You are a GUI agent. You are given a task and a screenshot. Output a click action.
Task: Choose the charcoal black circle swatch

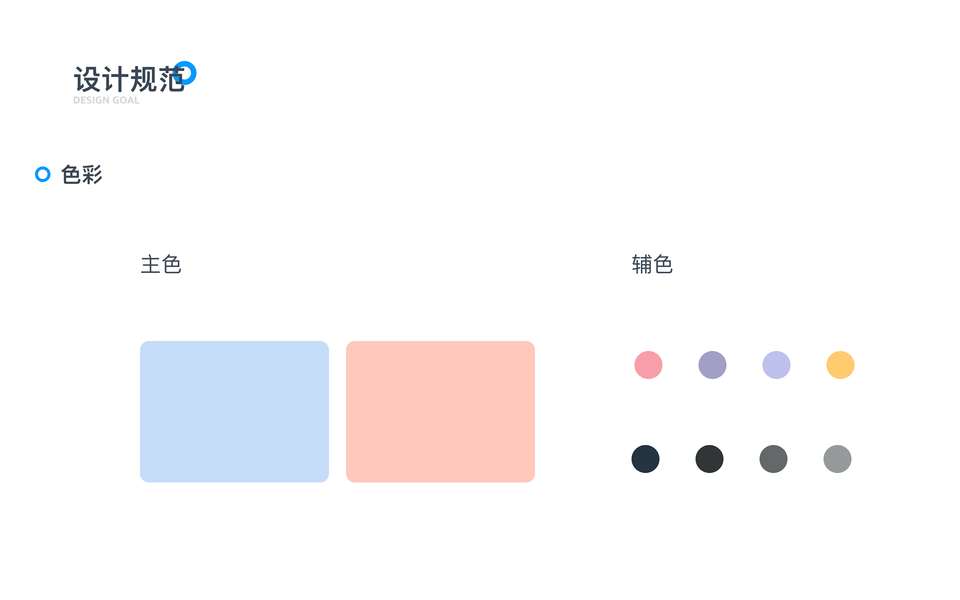coord(709,459)
